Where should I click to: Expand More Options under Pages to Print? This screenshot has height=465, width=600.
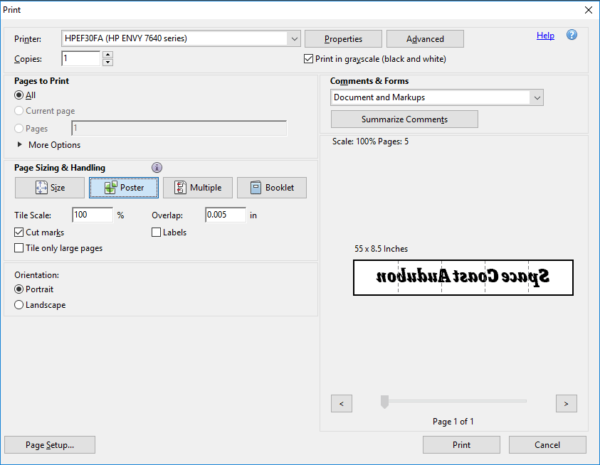coord(49,145)
